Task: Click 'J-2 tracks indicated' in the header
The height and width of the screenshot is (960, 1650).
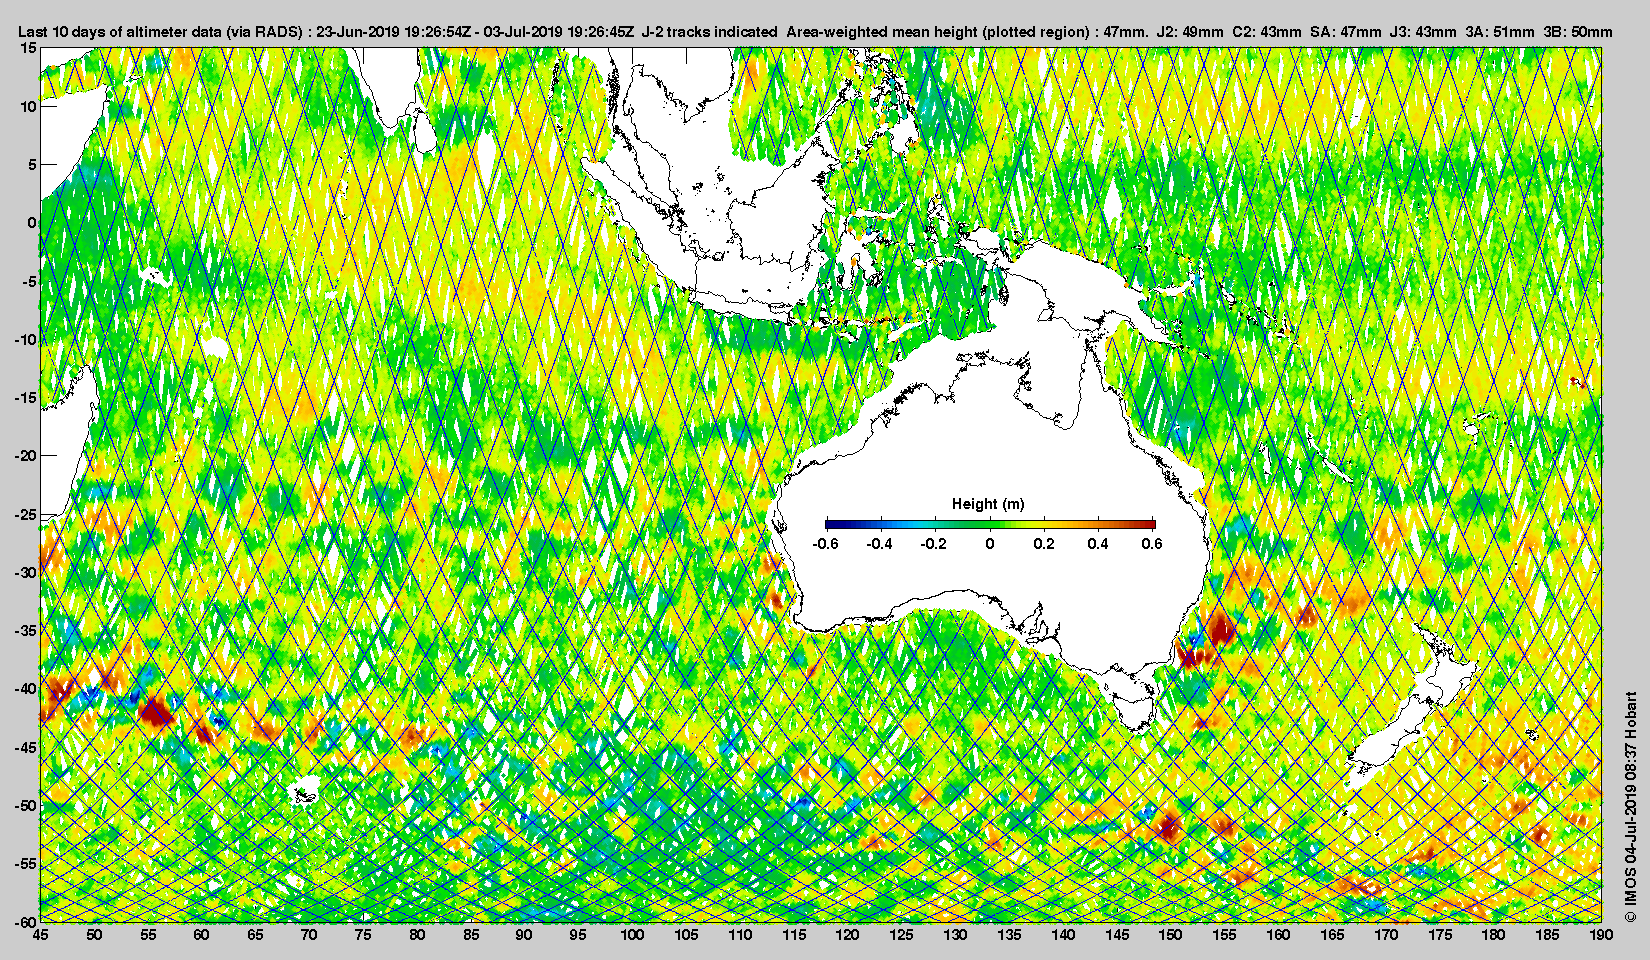Action: pyautogui.click(x=709, y=32)
